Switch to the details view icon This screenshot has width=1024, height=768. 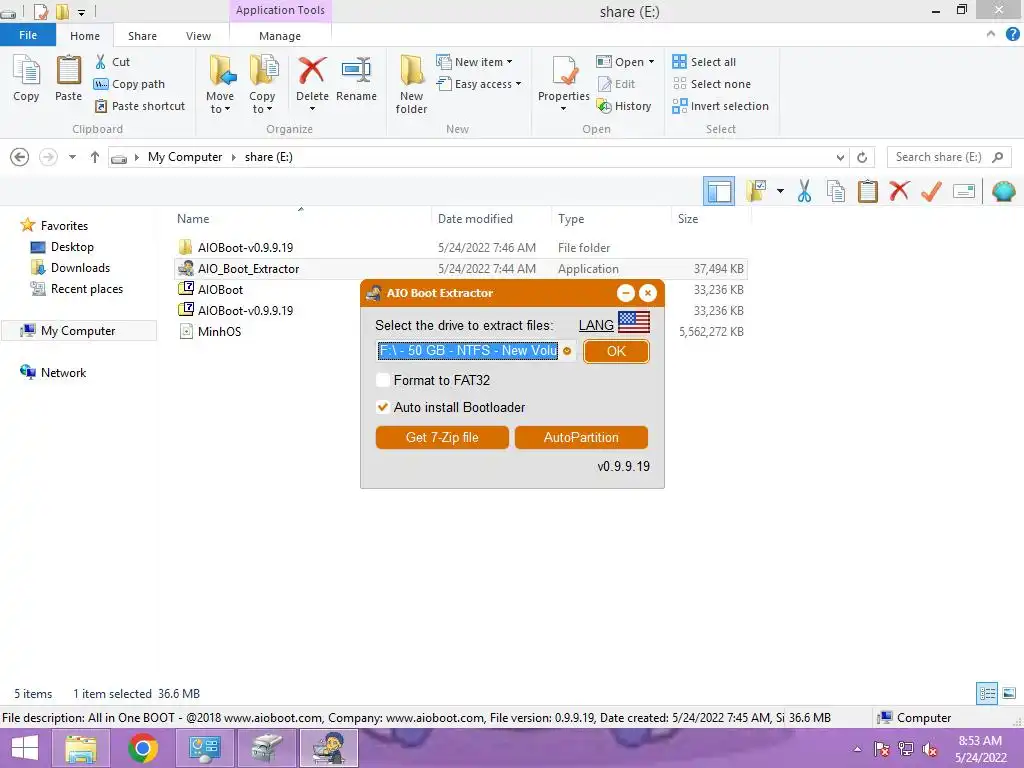click(987, 693)
